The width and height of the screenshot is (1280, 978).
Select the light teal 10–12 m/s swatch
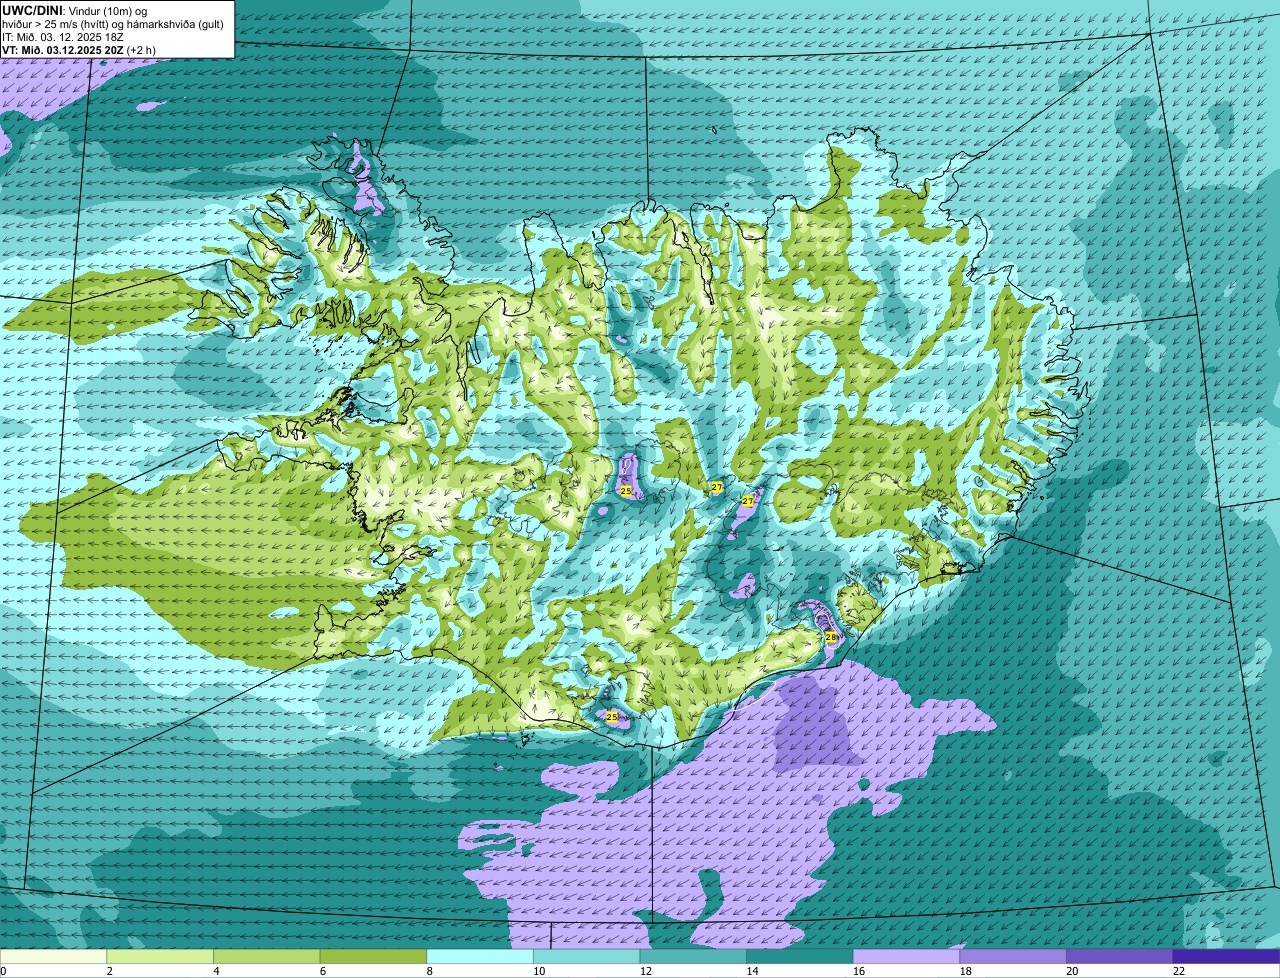587,956
